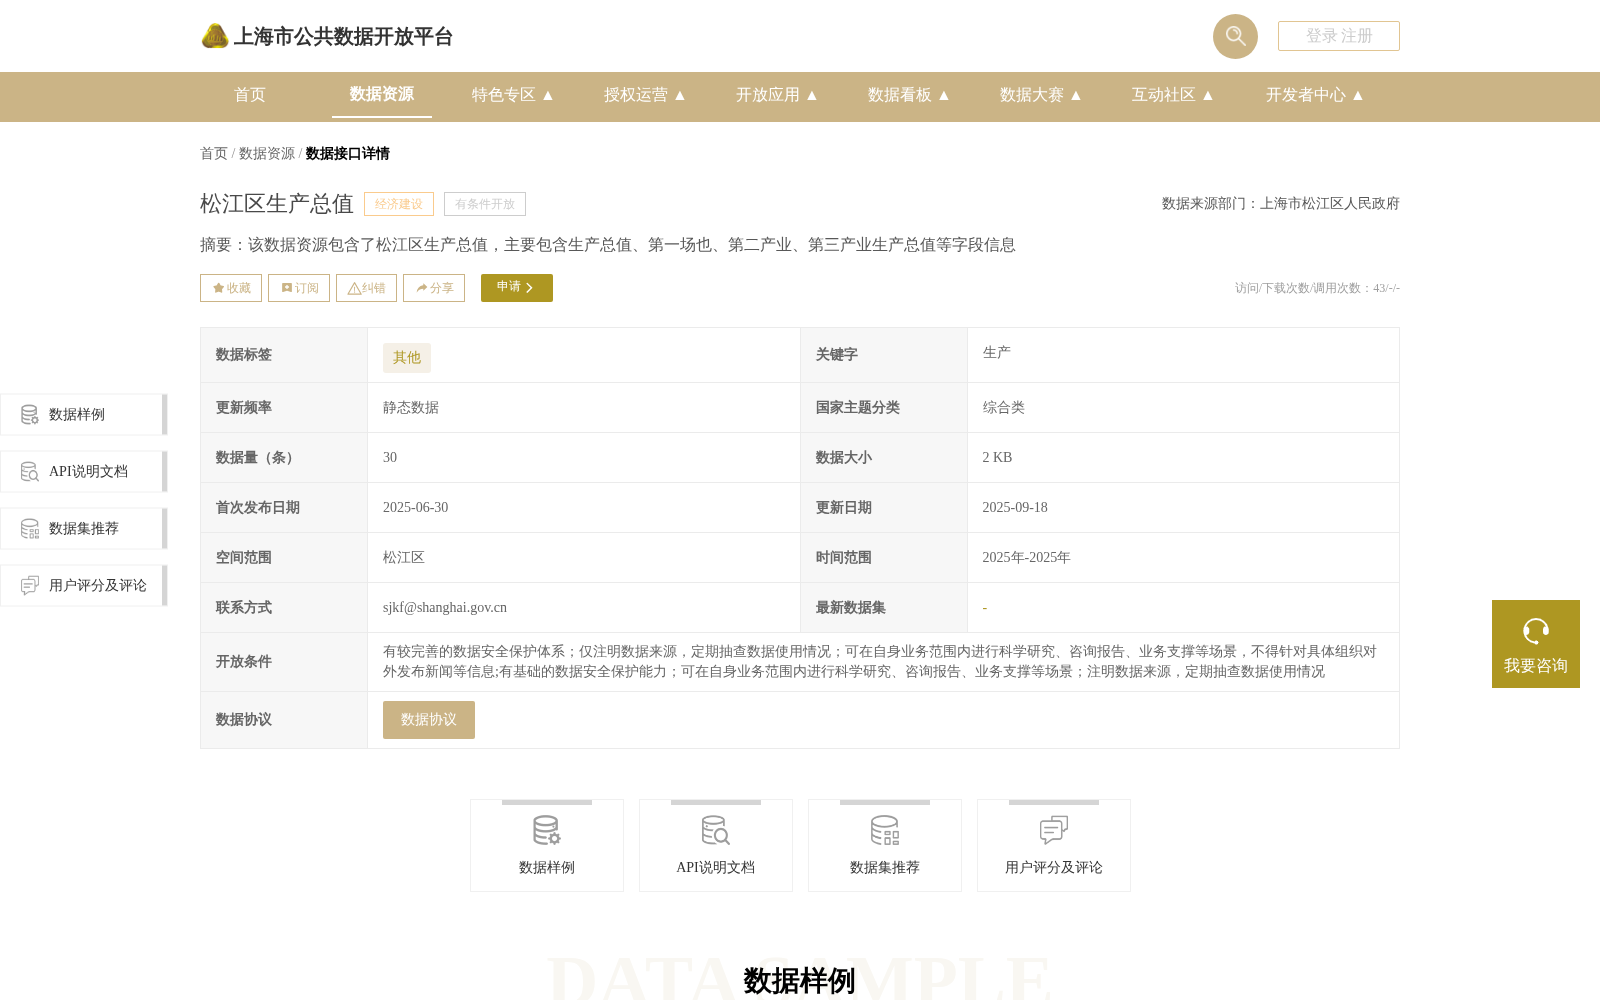Click the 静态数据 update frequency value

411,408
